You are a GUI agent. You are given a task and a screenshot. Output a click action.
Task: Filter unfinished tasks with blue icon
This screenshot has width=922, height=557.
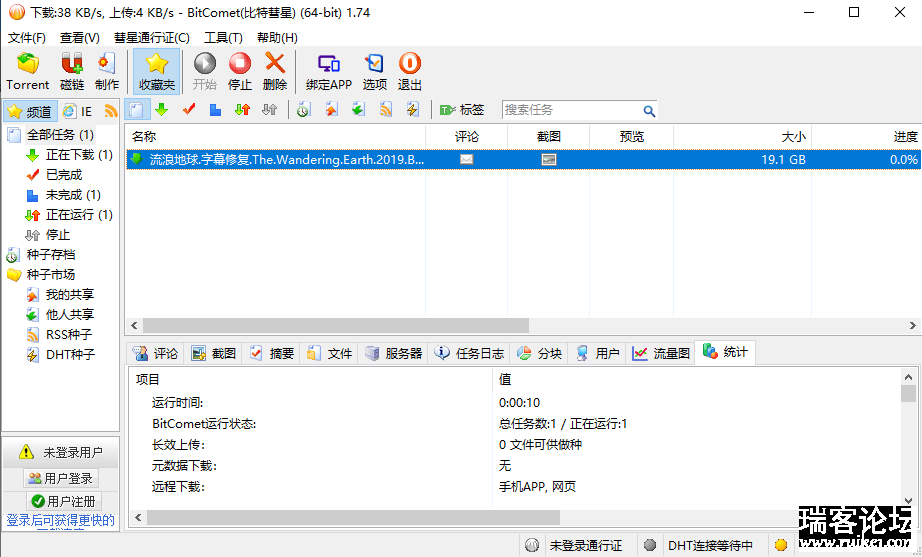coord(215,109)
